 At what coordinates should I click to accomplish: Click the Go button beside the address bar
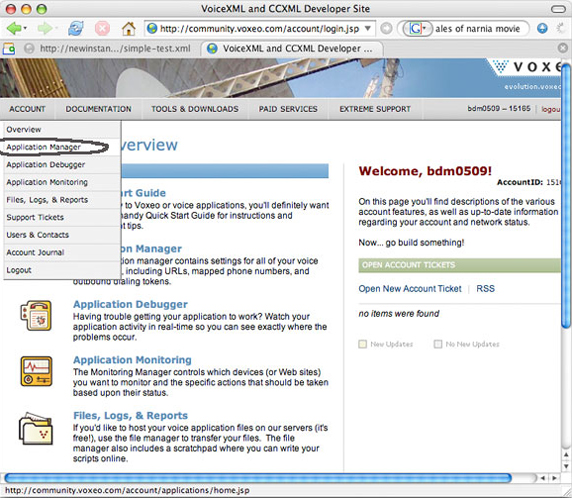click(x=386, y=28)
